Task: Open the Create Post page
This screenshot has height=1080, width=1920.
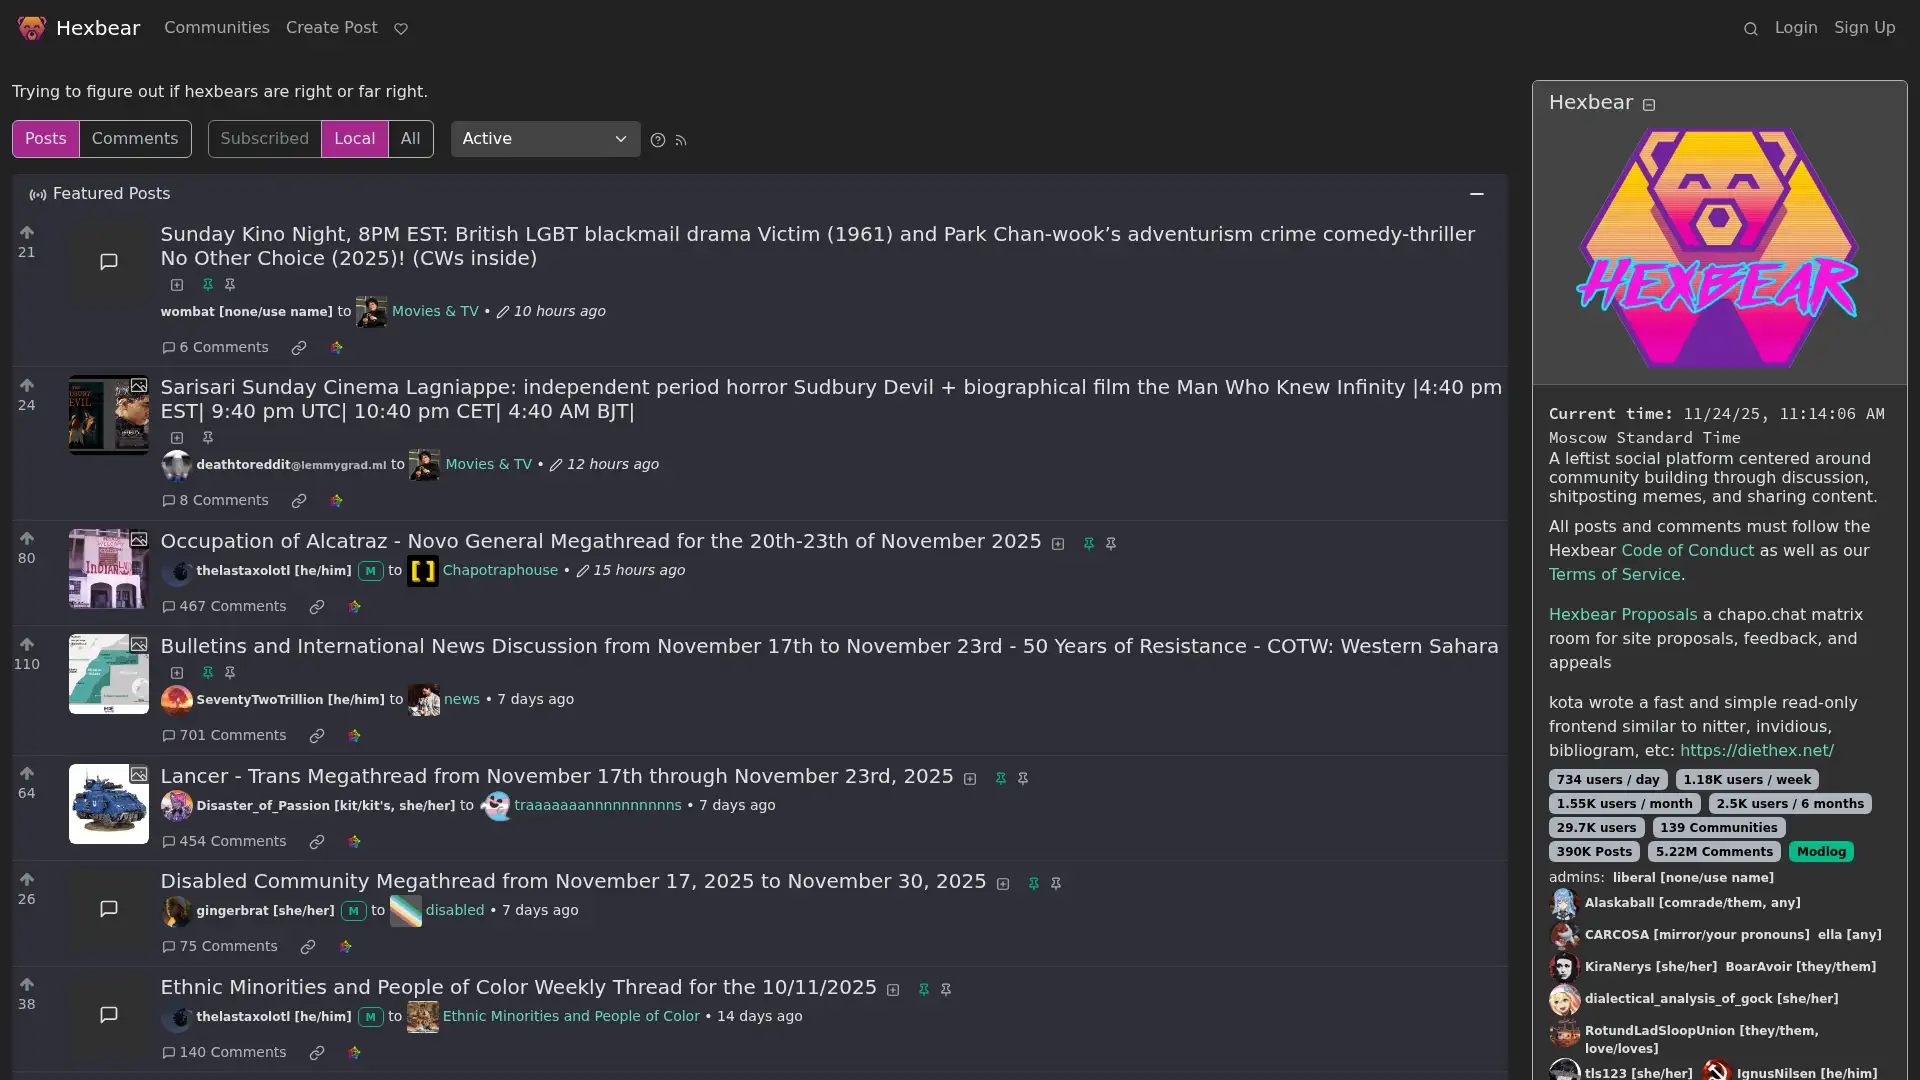Action: [x=331, y=27]
